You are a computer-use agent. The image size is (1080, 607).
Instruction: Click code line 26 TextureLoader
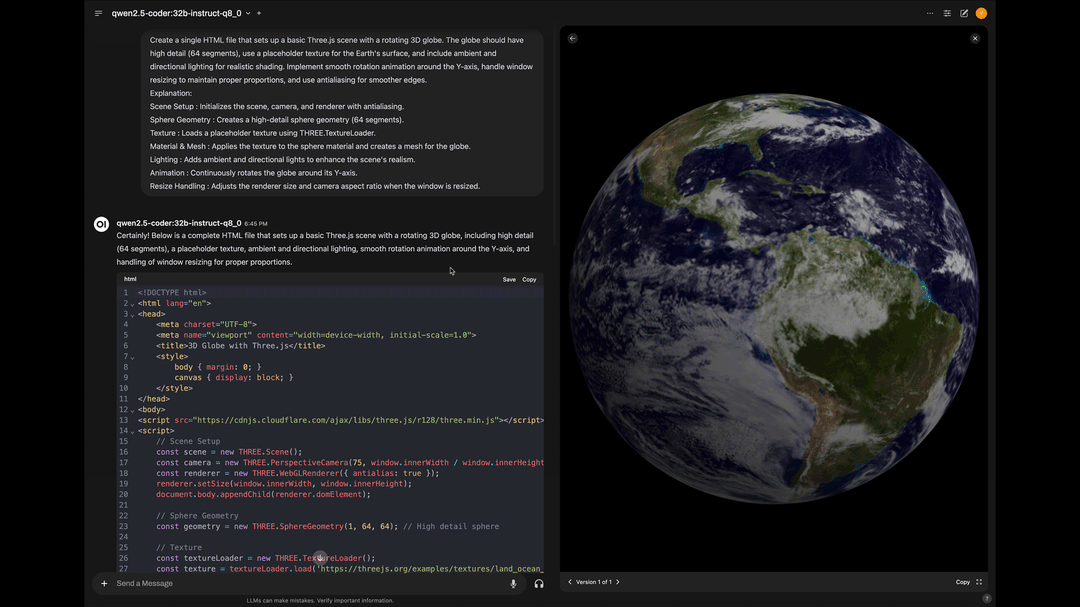coord(265,558)
